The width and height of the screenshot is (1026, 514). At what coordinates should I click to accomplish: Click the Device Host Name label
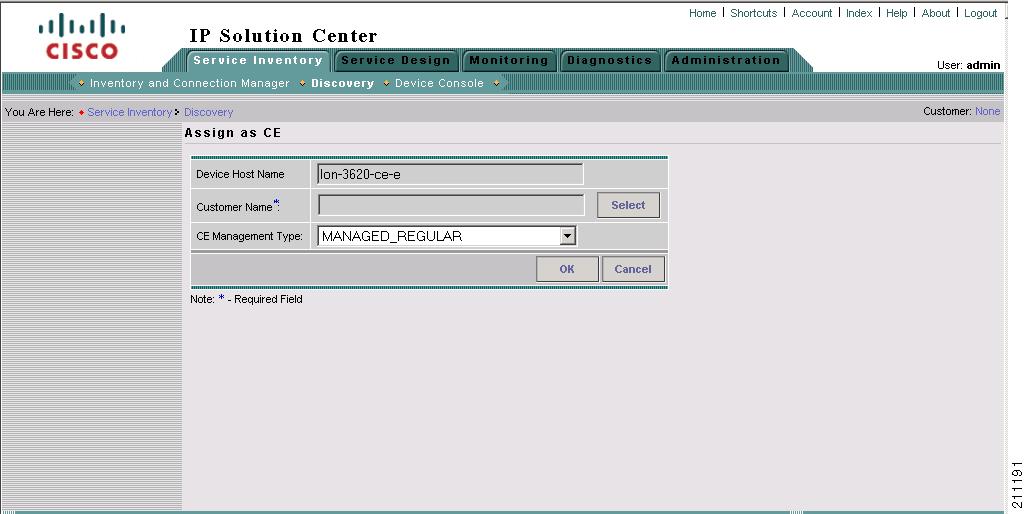point(240,174)
